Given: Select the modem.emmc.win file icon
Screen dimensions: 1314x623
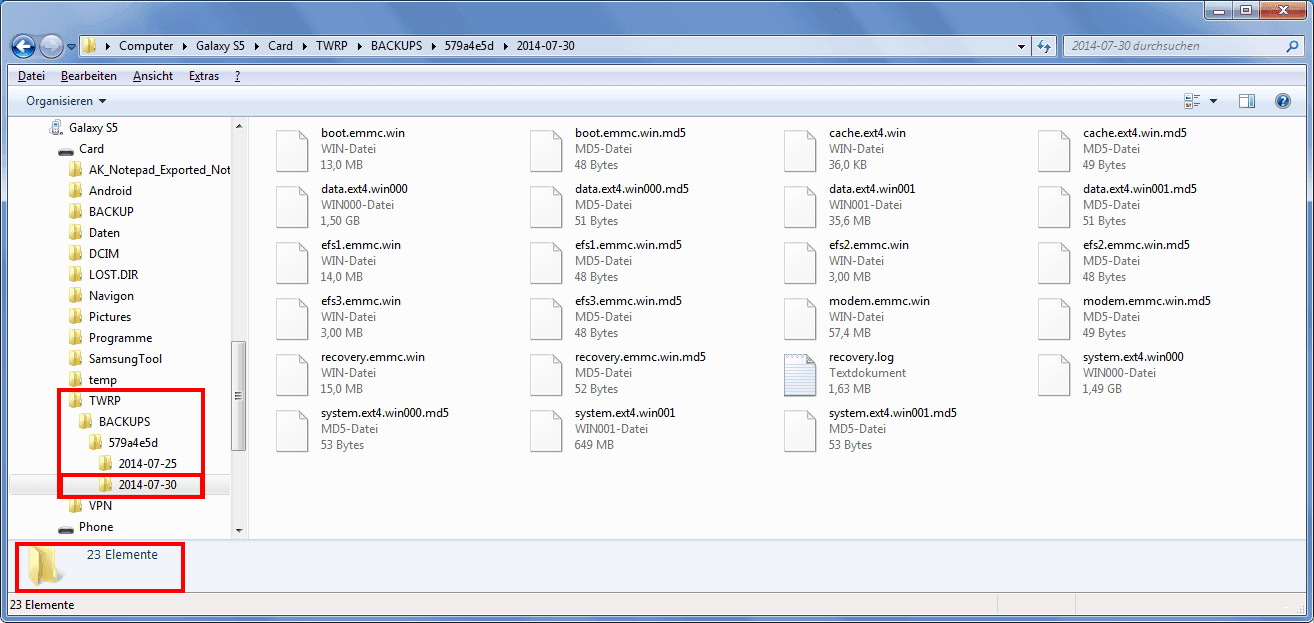Looking at the screenshot, I should (800, 317).
